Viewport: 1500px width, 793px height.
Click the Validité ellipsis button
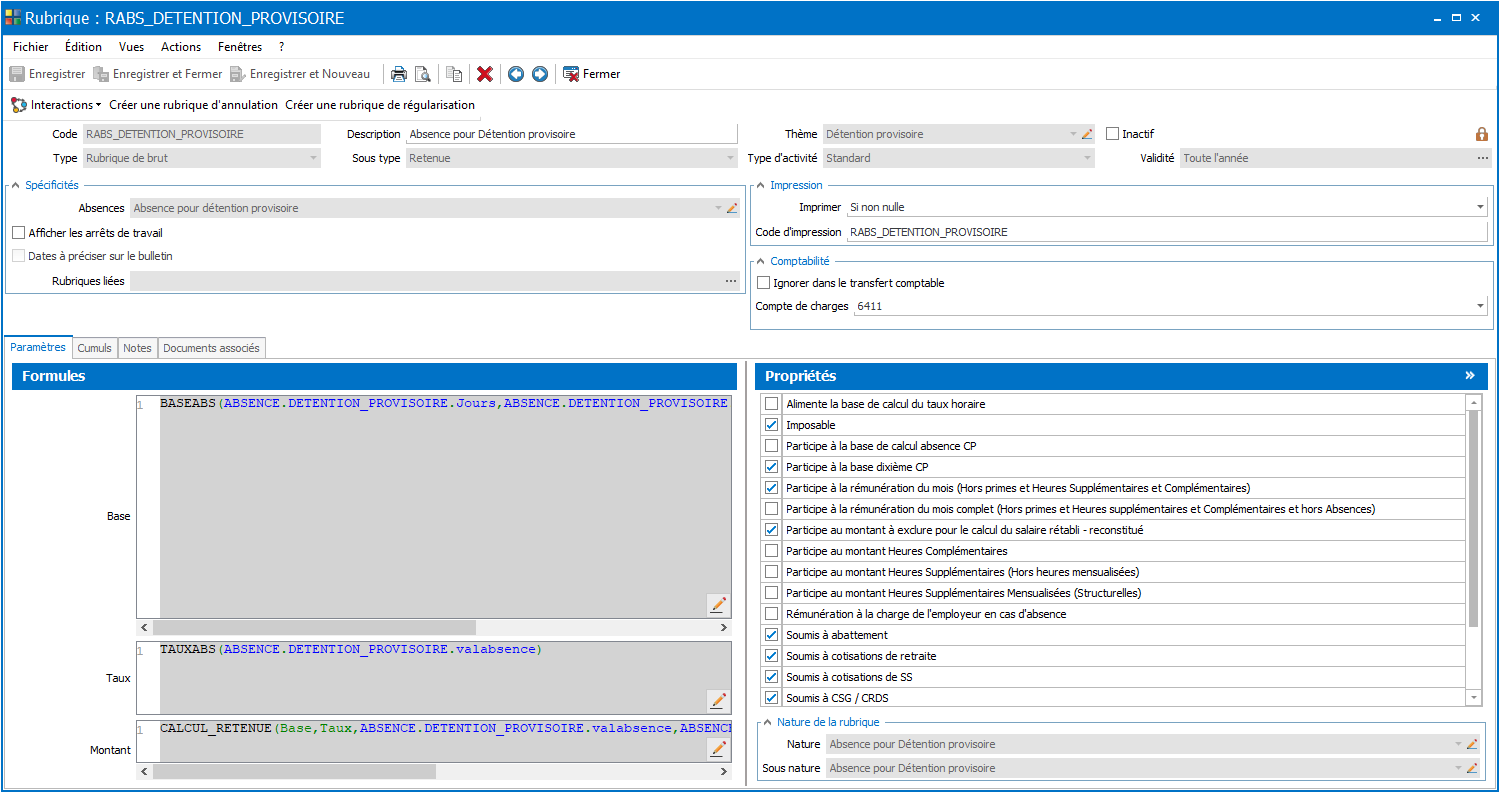(x=1483, y=158)
